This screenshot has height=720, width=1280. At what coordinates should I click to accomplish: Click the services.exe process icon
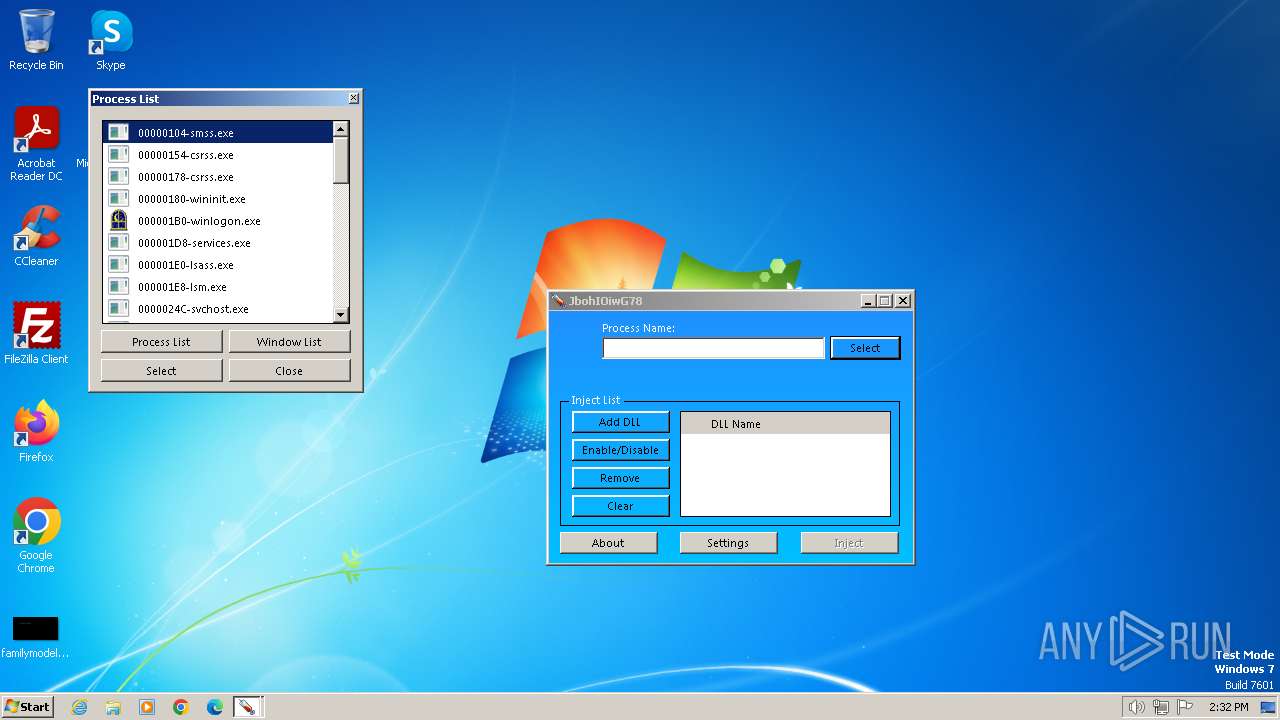coord(119,242)
